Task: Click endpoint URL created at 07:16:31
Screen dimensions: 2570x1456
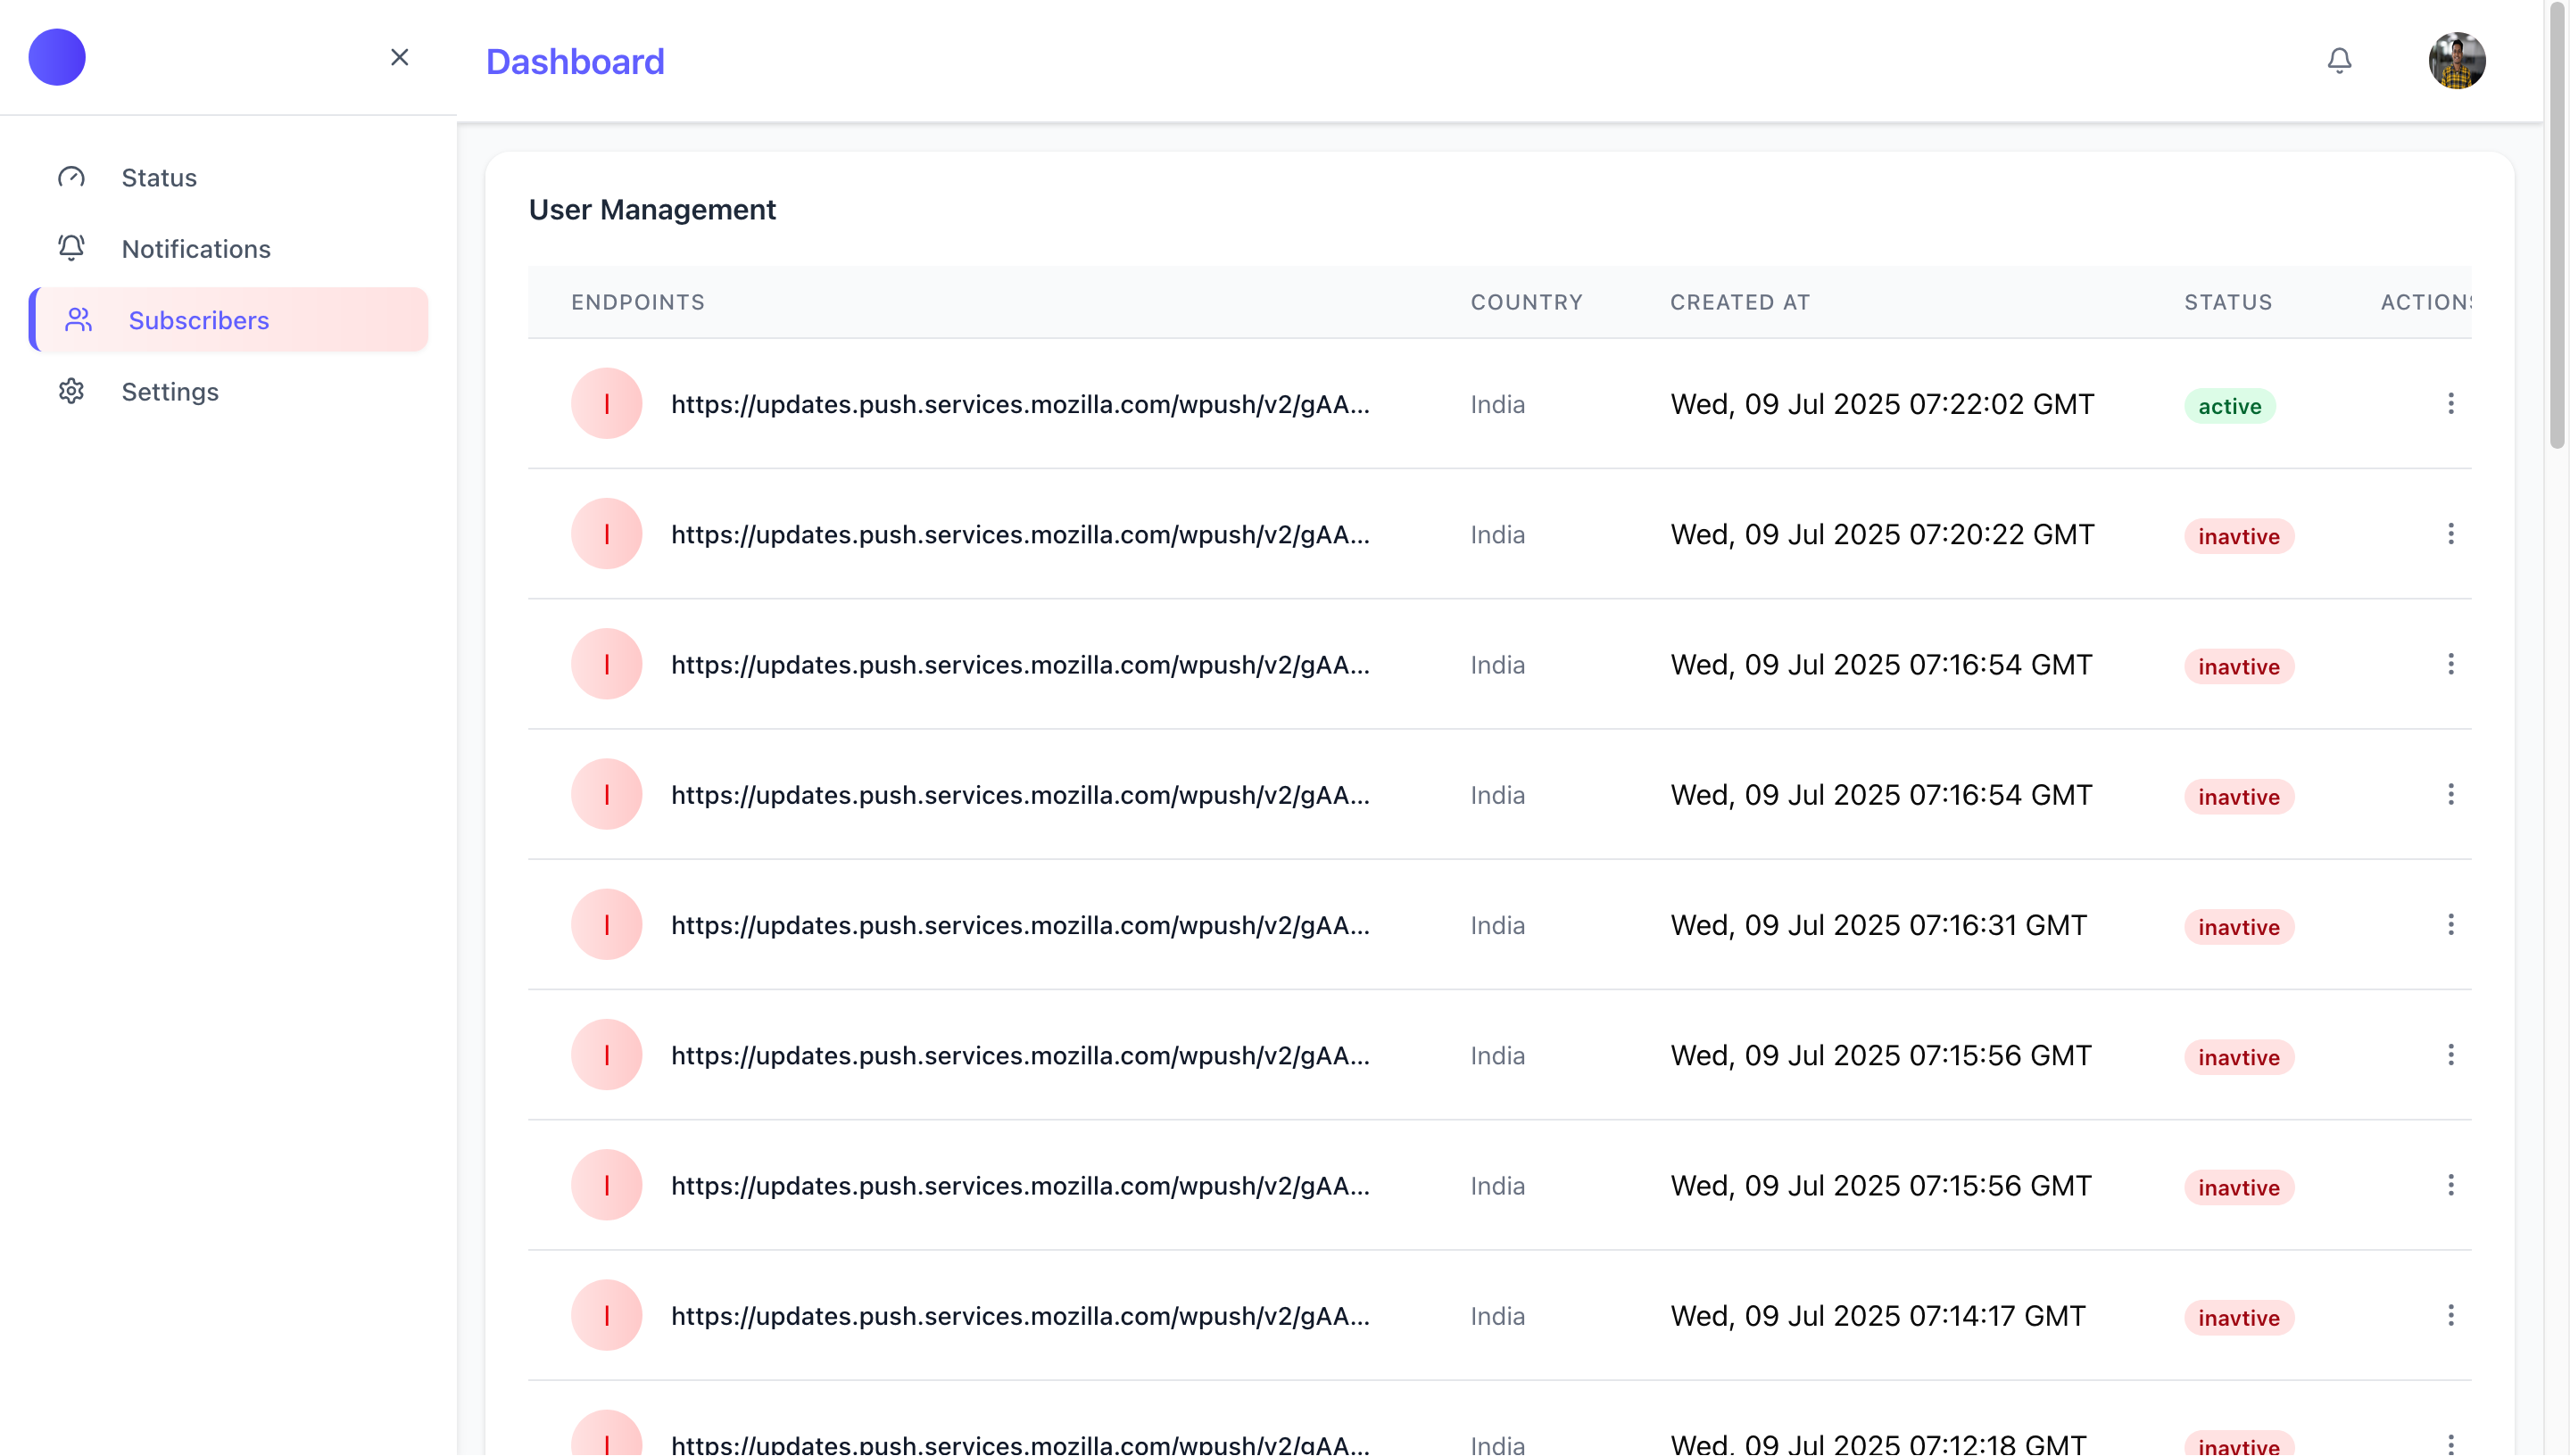Action: pos(1020,925)
